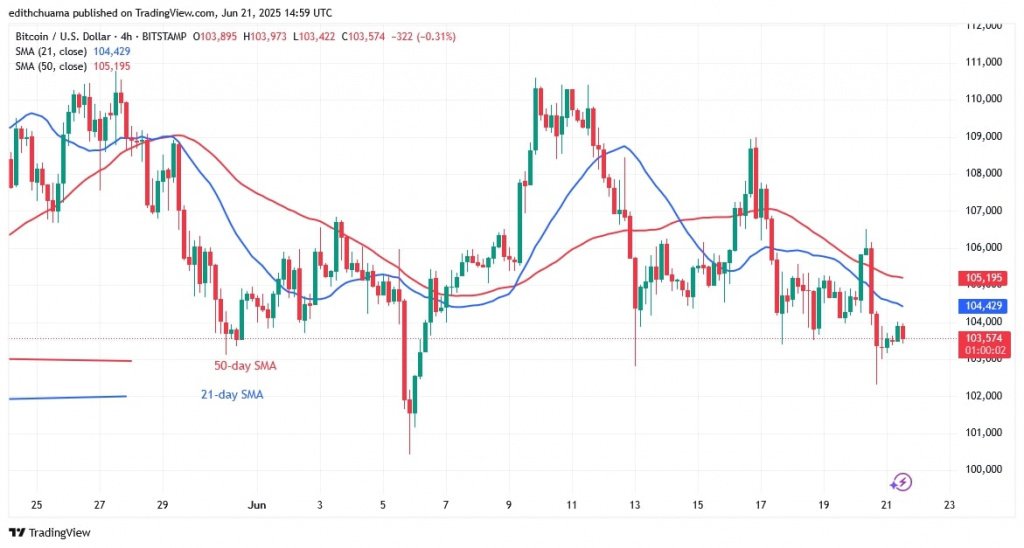Click the Jun date label on time axis

pos(257,506)
